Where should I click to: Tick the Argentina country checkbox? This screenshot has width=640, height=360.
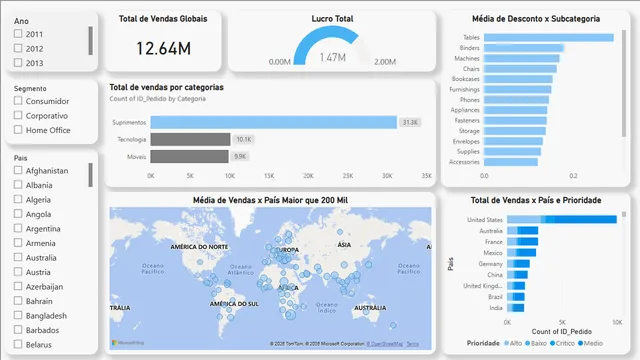click(18, 228)
